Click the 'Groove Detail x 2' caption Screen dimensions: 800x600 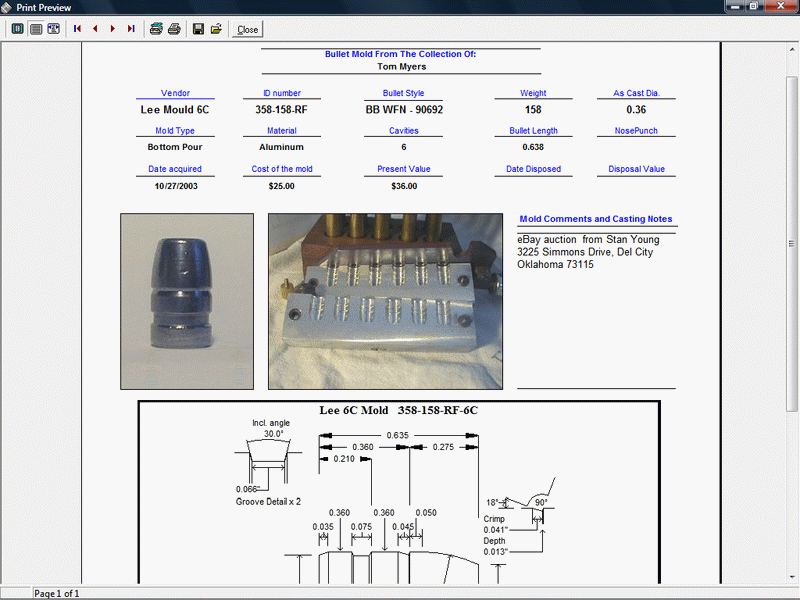[x=268, y=502]
